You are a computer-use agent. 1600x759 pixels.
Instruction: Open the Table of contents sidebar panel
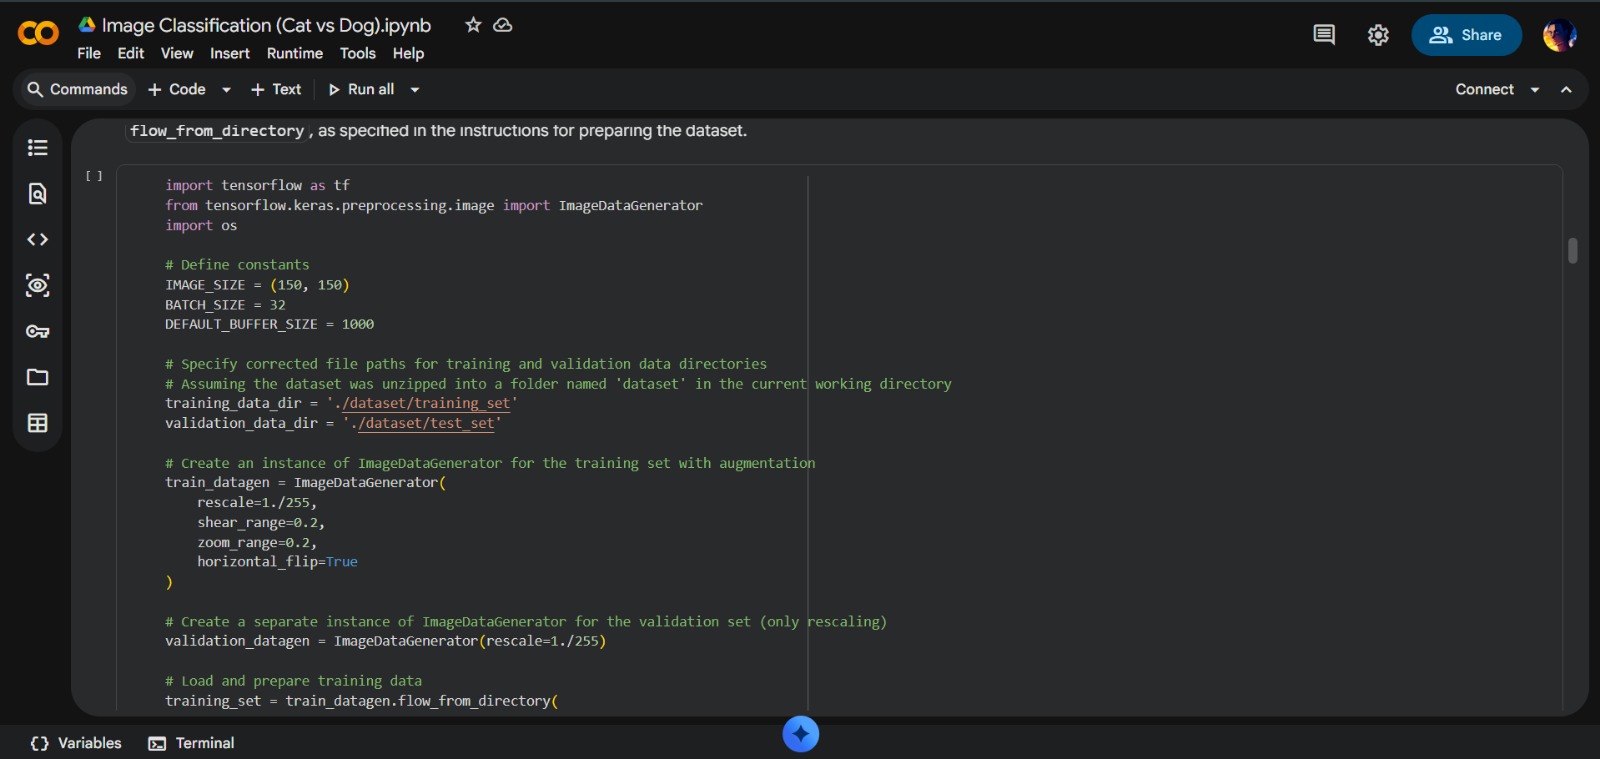click(x=37, y=148)
